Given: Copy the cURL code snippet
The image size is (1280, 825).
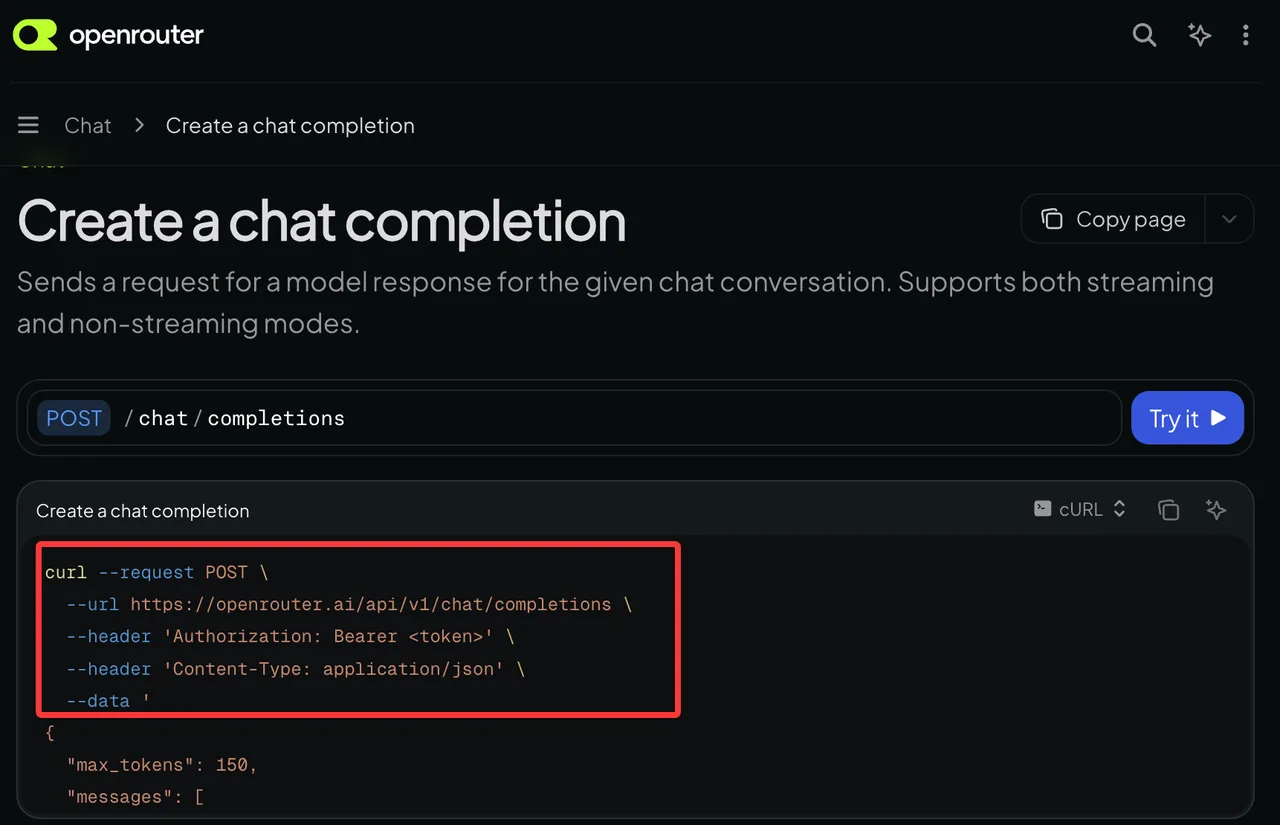Looking at the screenshot, I should coord(1168,510).
